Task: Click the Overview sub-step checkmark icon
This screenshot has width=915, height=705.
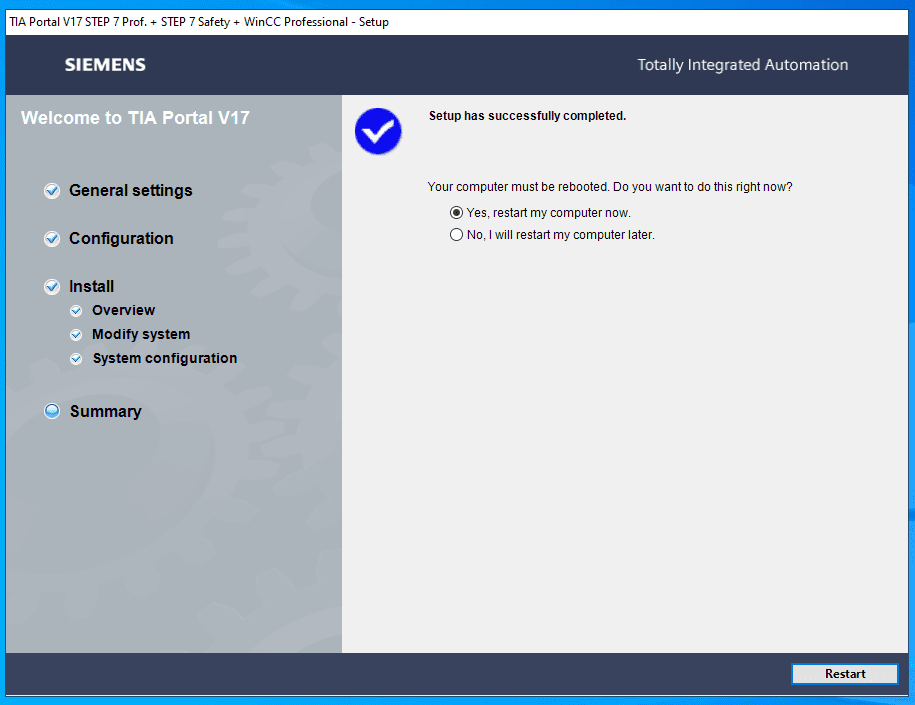Action: click(76, 310)
